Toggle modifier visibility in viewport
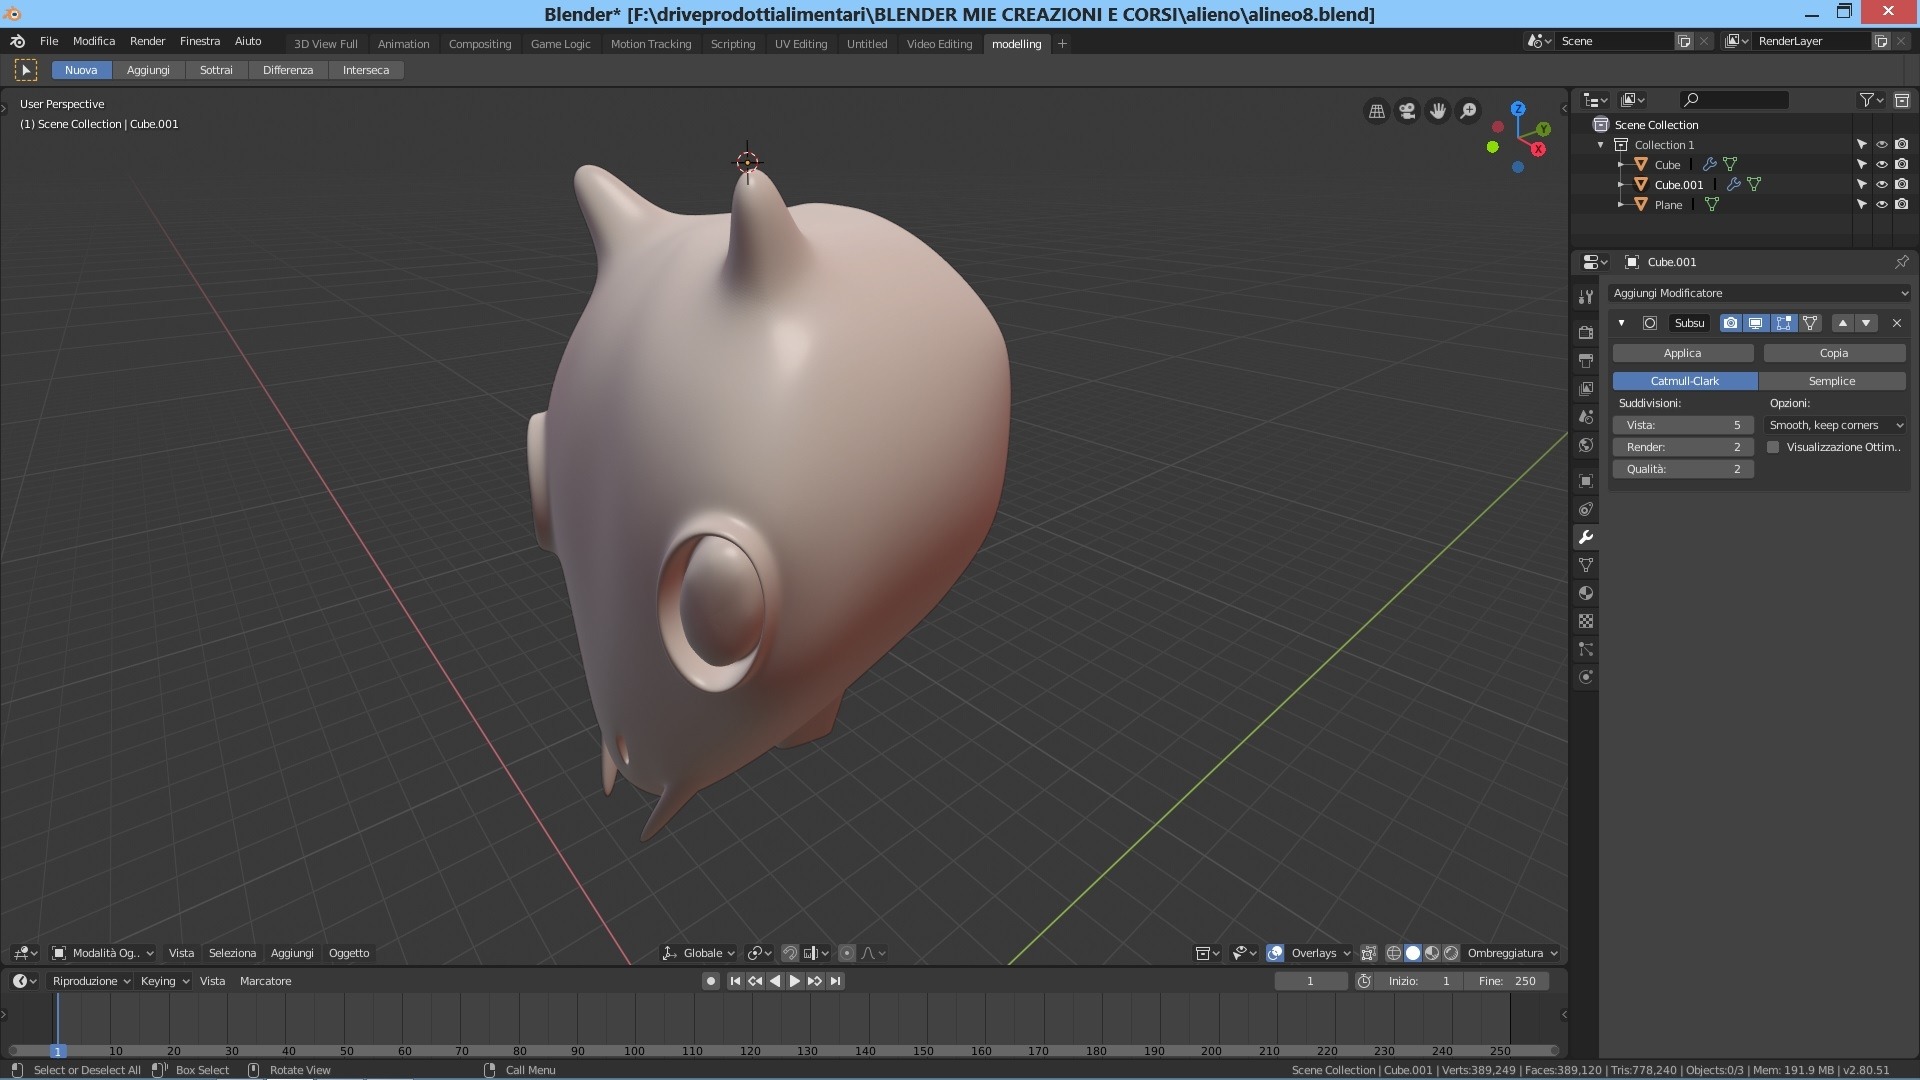 click(x=1756, y=323)
